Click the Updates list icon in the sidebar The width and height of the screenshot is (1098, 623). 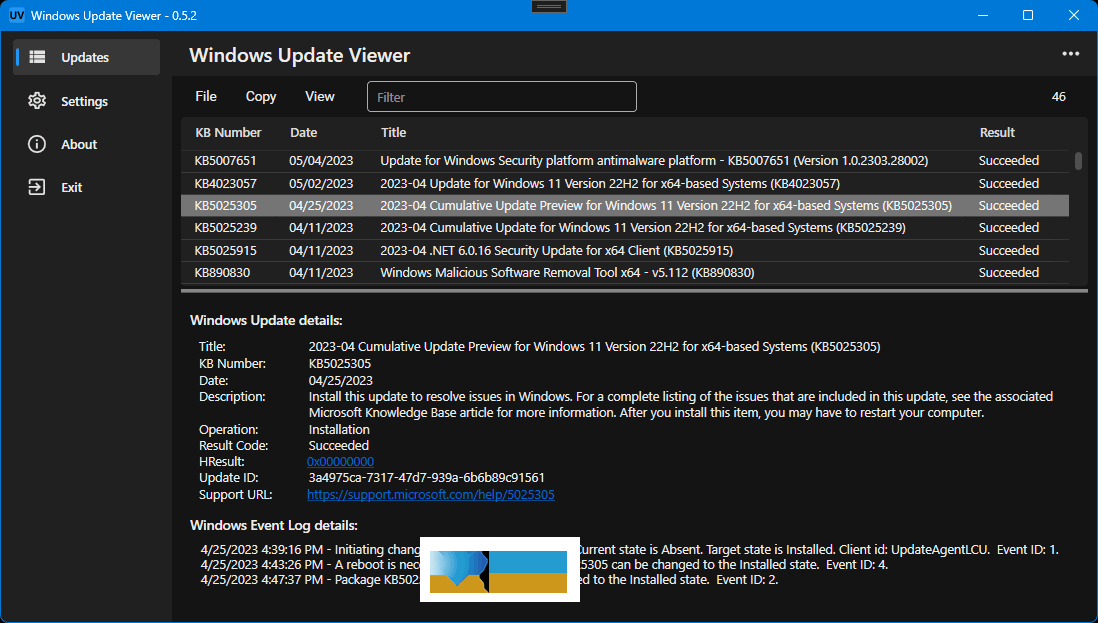coord(37,57)
